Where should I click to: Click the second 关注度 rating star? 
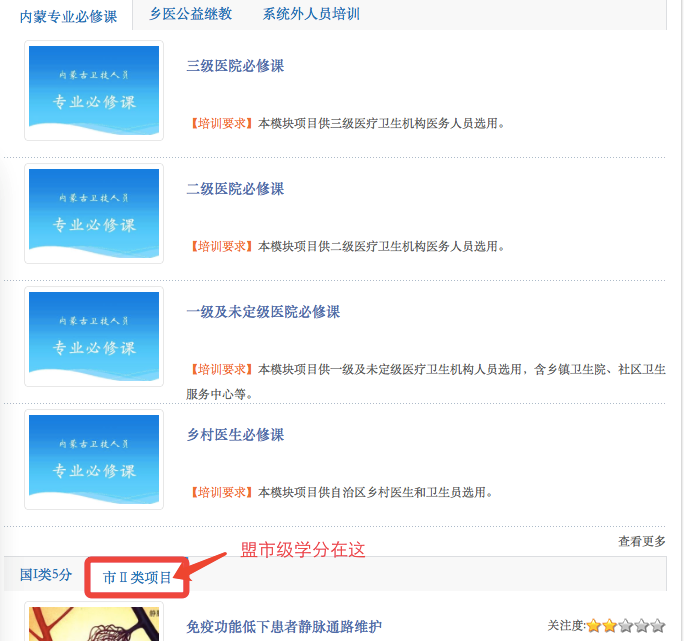[610, 626]
